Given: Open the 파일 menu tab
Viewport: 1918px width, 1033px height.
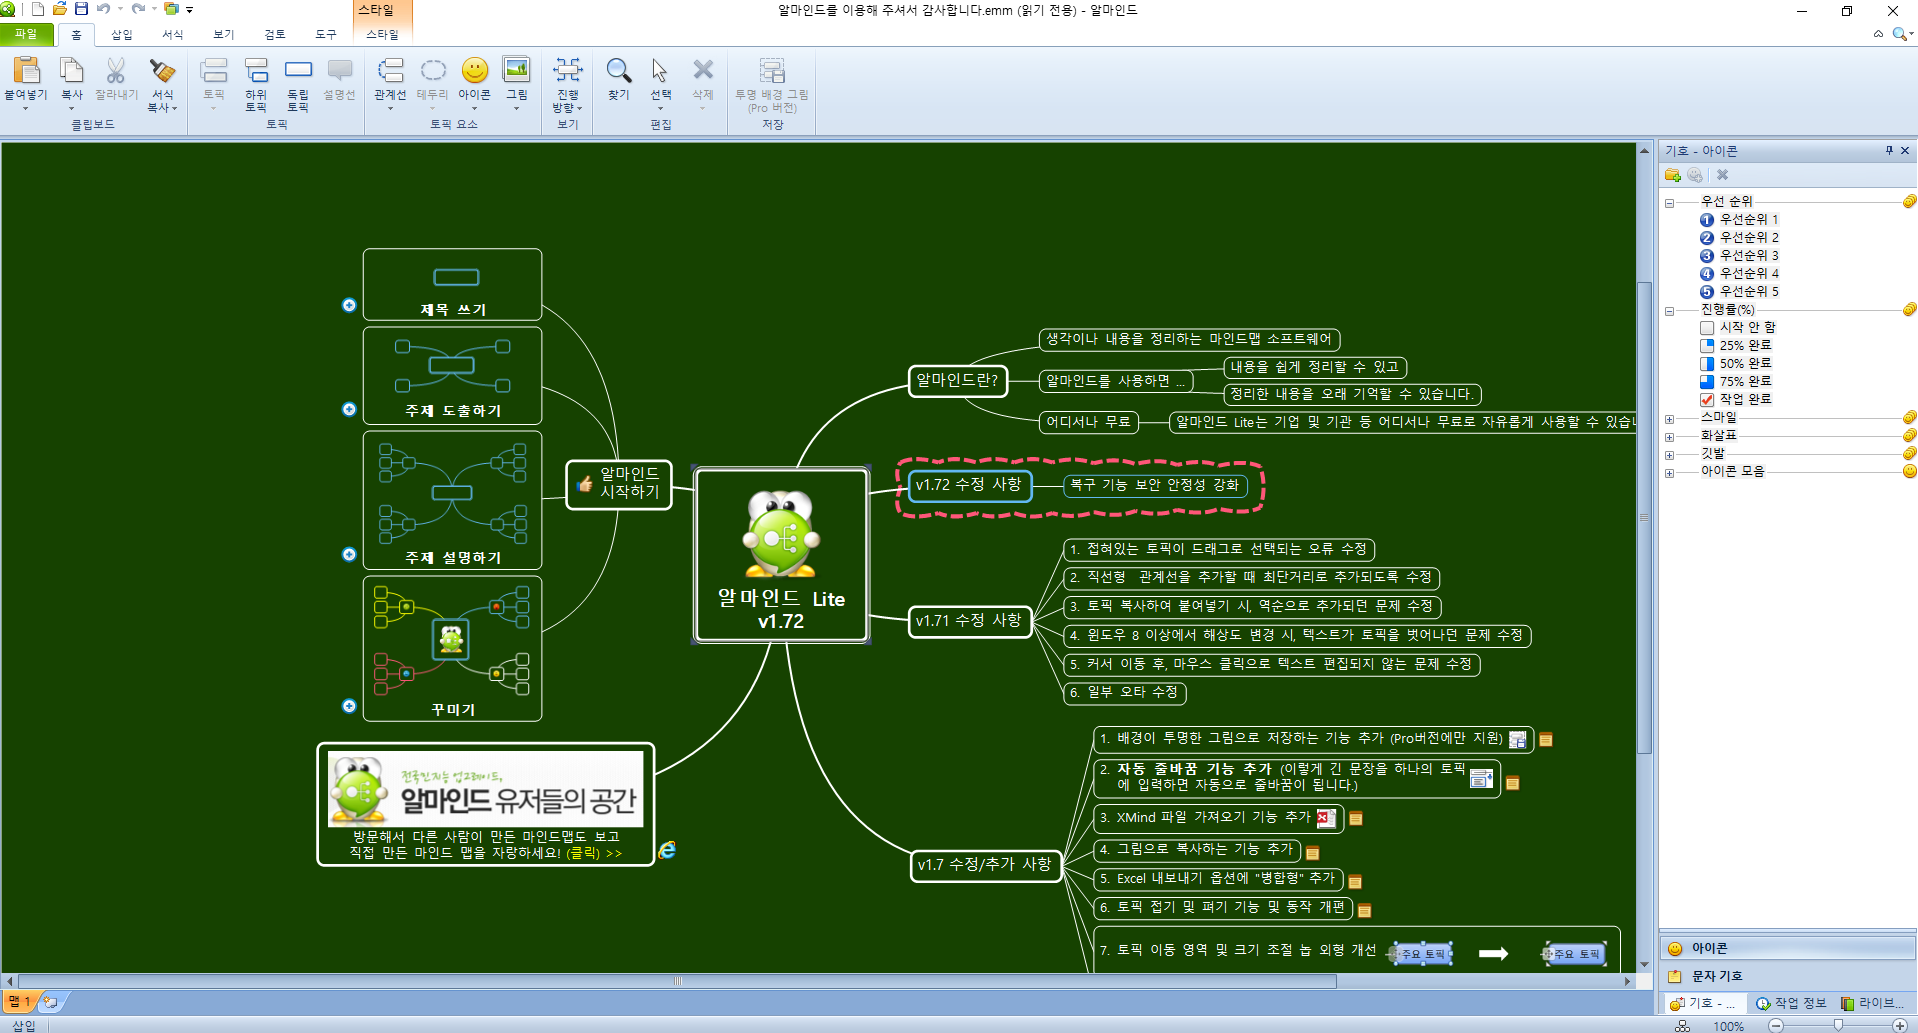Looking at the screenshot, I should 26,34.
